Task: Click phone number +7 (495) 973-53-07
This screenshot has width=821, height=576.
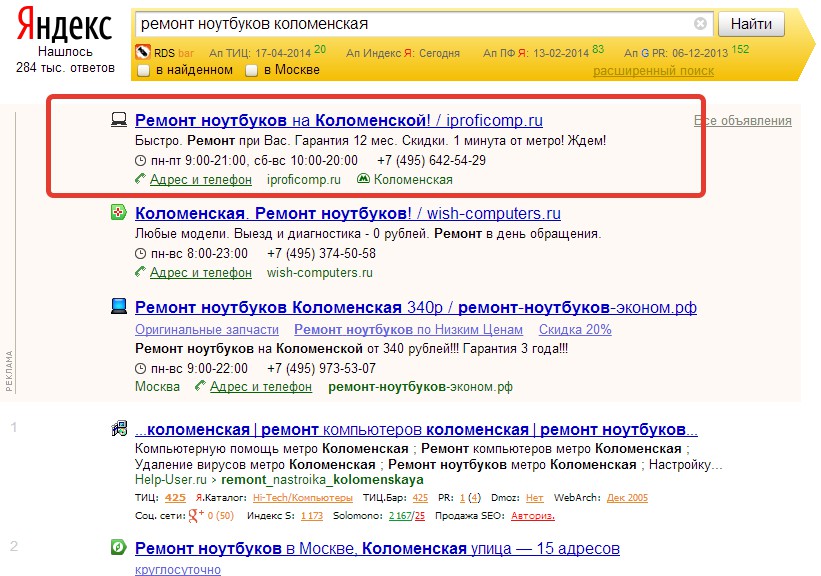Action: 321,368
